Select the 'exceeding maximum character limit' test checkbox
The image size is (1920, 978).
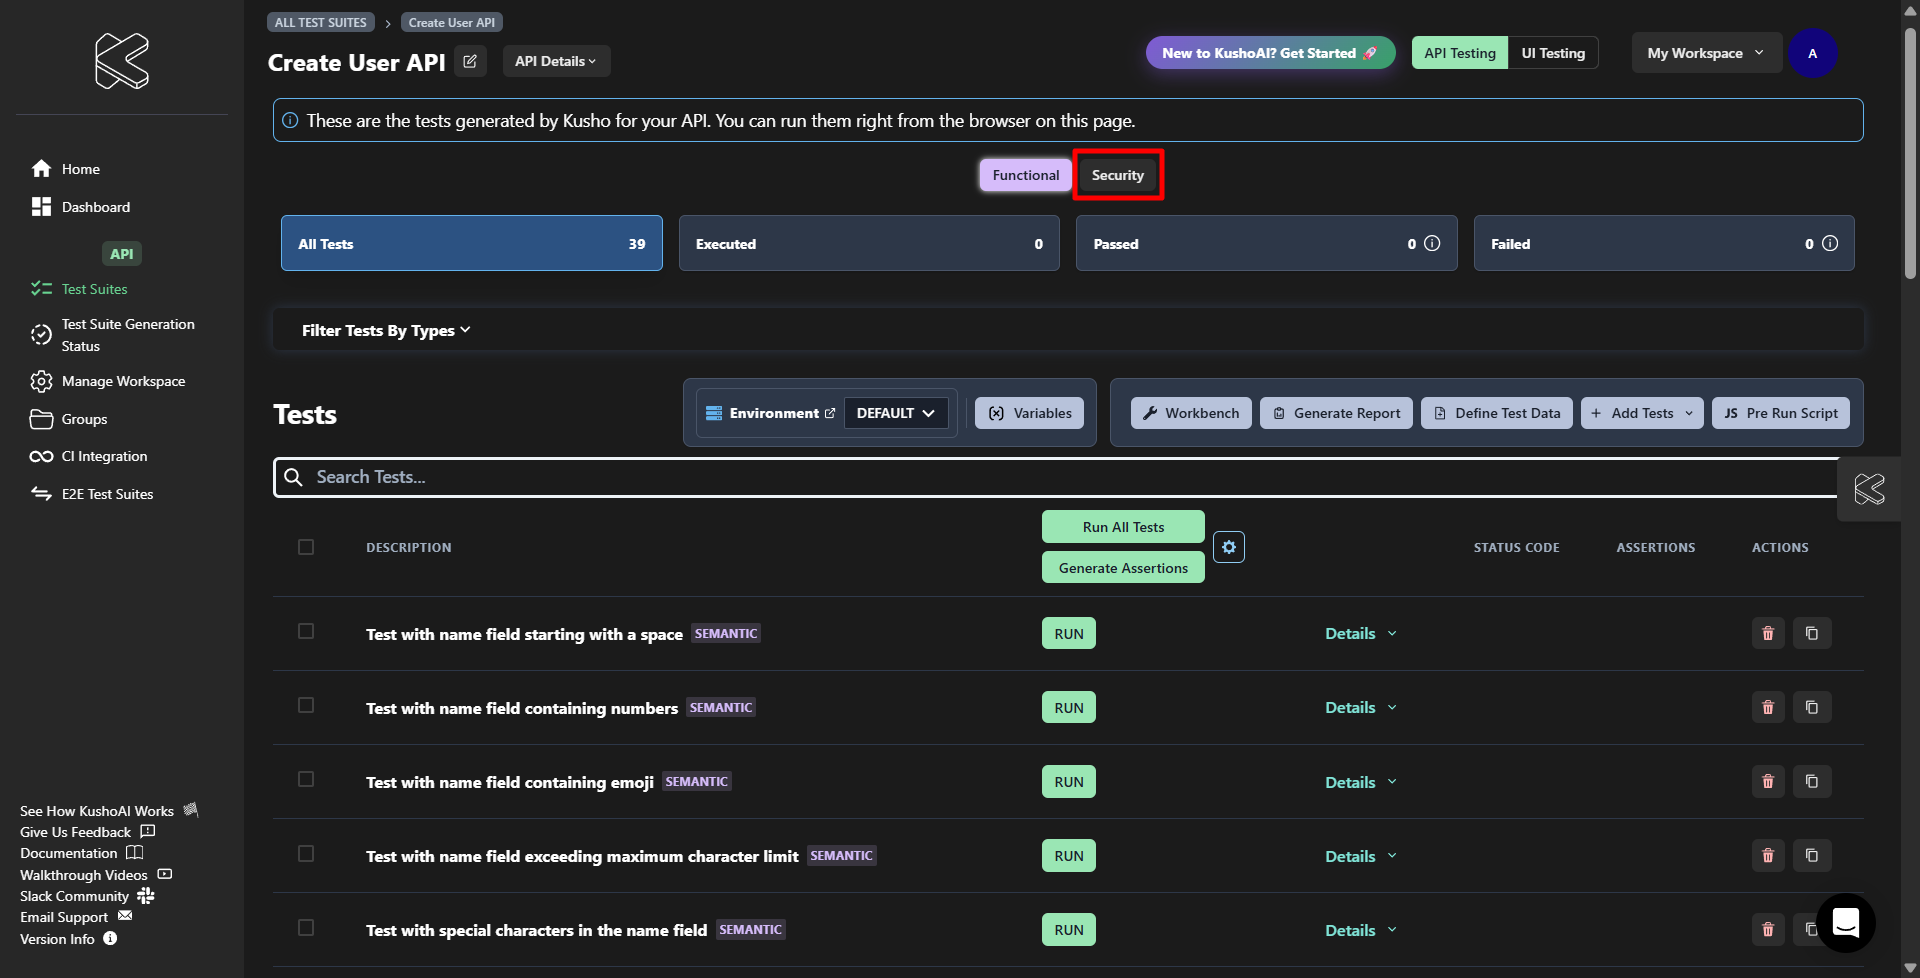[306, 854]
